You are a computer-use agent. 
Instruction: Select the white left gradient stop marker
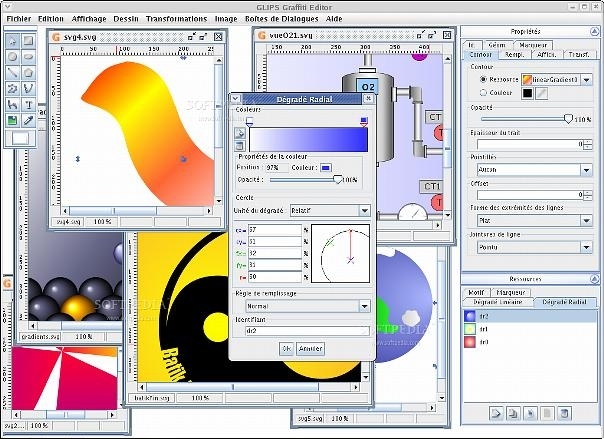(250, 122)
